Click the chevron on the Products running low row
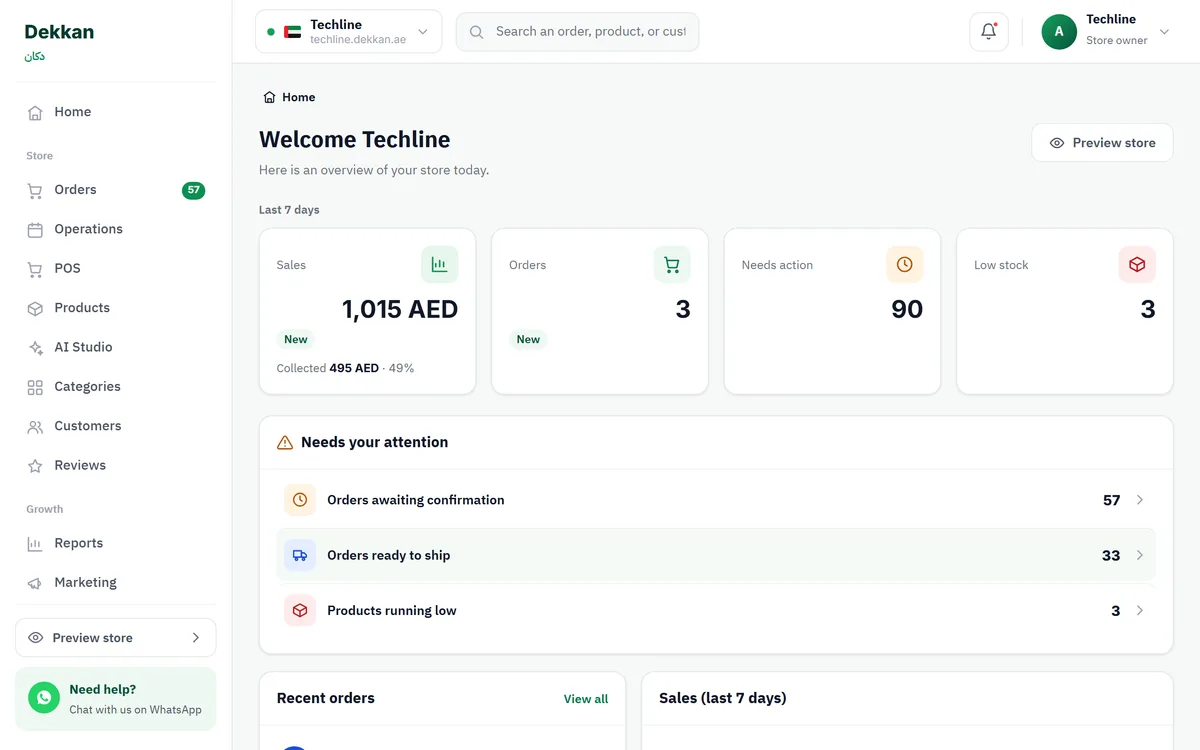This screenshot has height=750, width=1200. [x=1140, y=610]
